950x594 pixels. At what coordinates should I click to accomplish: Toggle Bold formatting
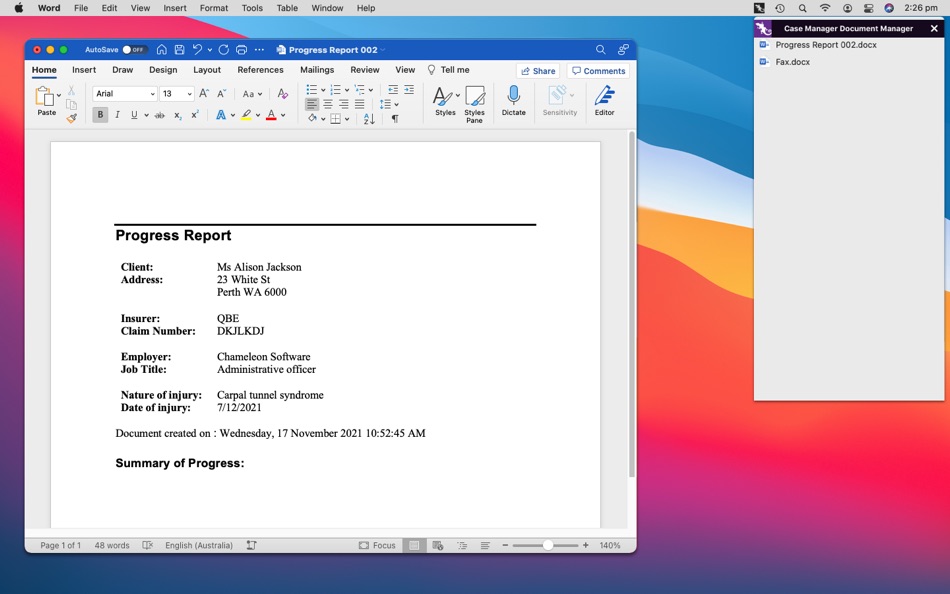(x=100, y=115)
